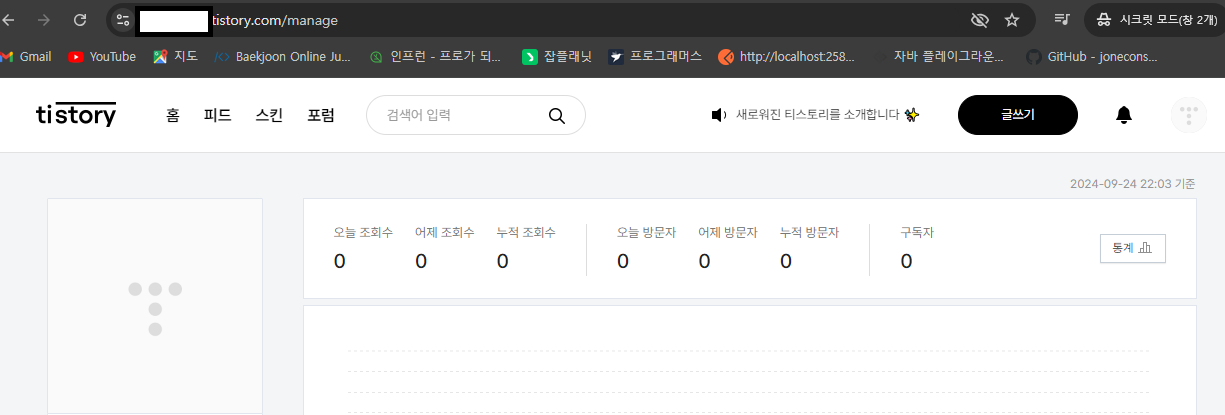Open the GitHub jonecons bookmark
The image size is (1225, 415).
(x=1093, y=57)
